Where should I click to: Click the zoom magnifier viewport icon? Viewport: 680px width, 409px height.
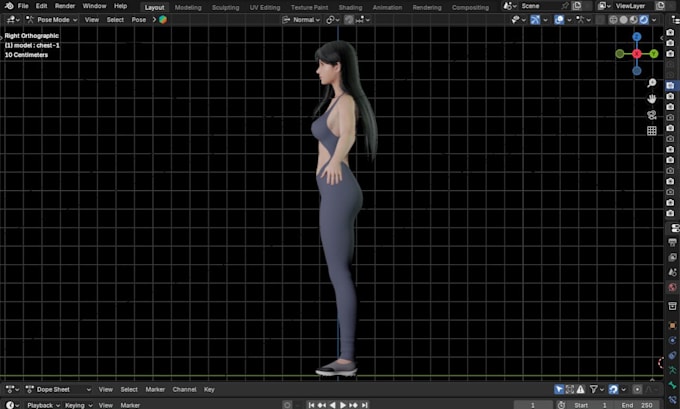pos(651,83)
